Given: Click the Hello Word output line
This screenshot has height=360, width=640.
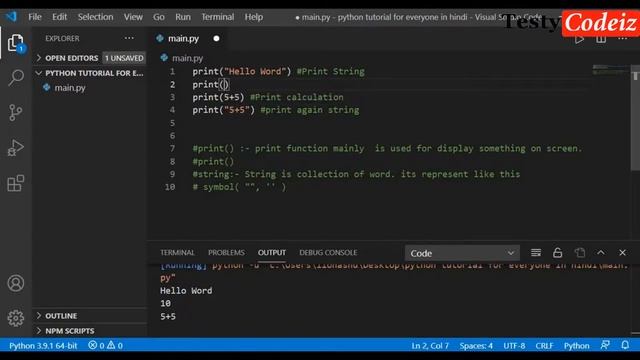Looking at the screenshot, I should (x=186, y=291).
